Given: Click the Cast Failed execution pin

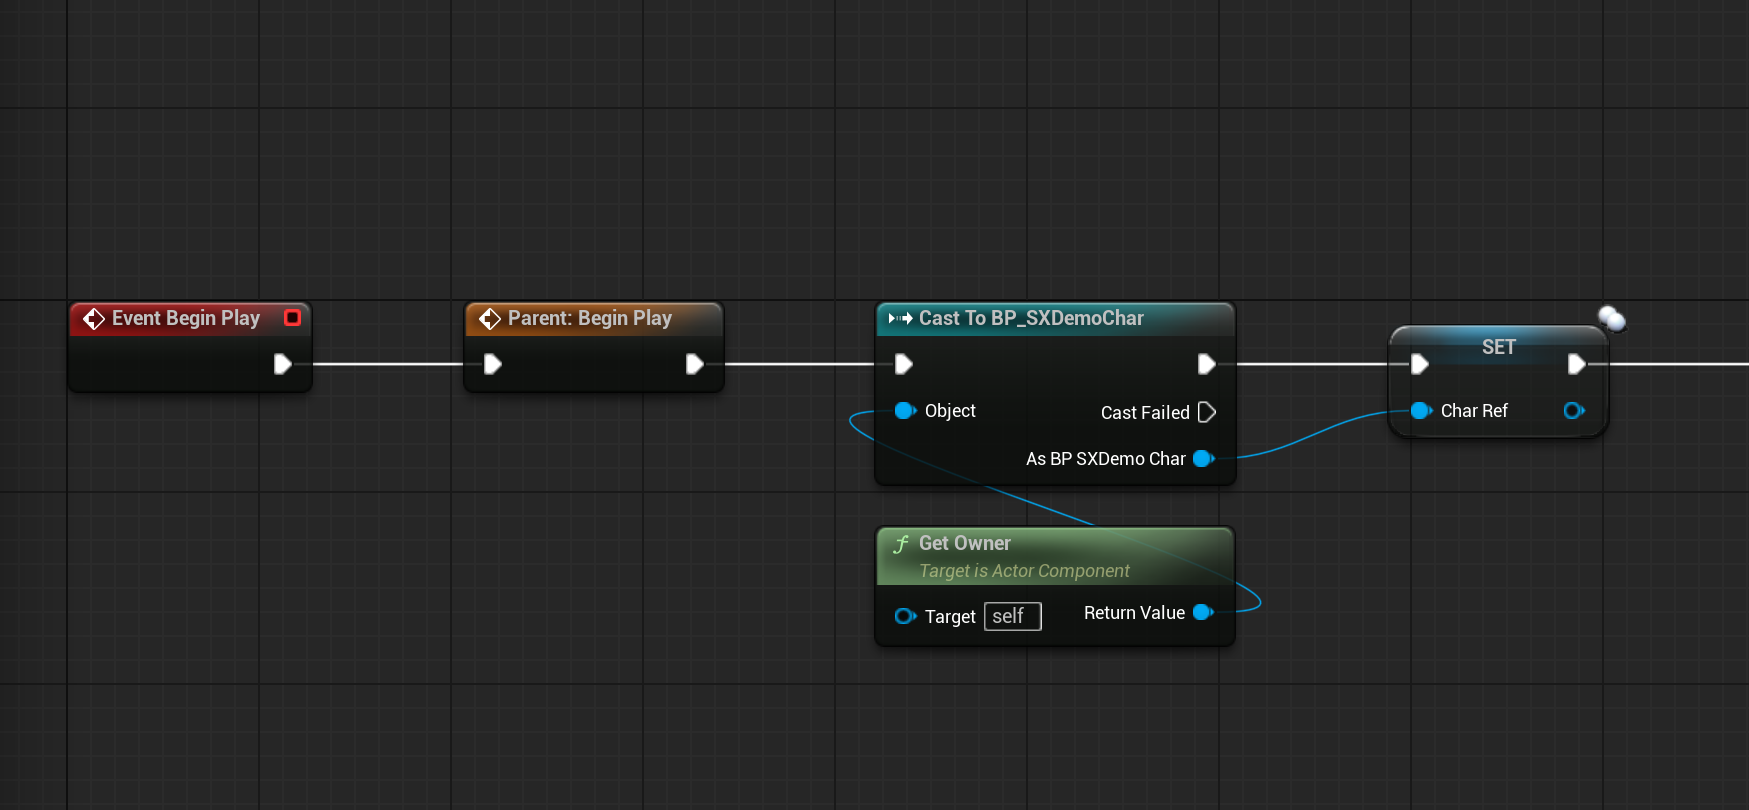Looking at the screenshot, I should [1206, 412].
